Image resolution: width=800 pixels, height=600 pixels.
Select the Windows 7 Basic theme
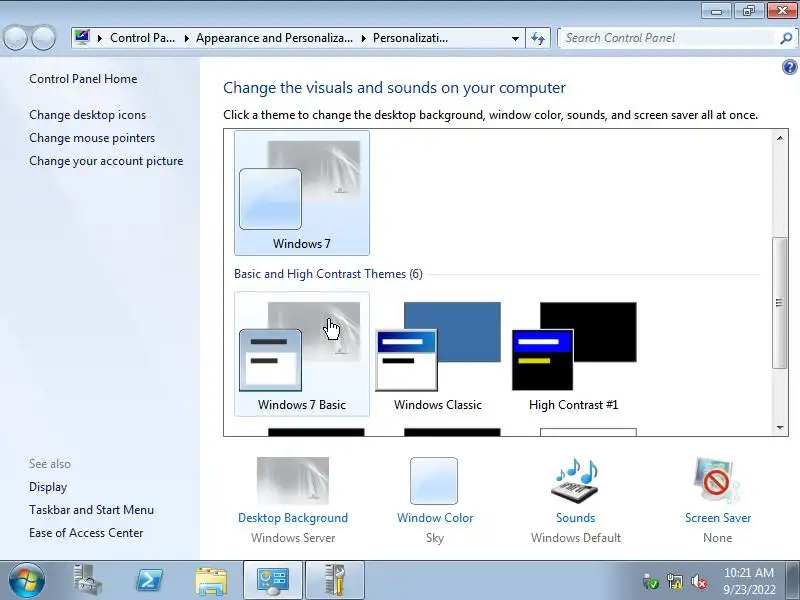[x=302, y=354]
